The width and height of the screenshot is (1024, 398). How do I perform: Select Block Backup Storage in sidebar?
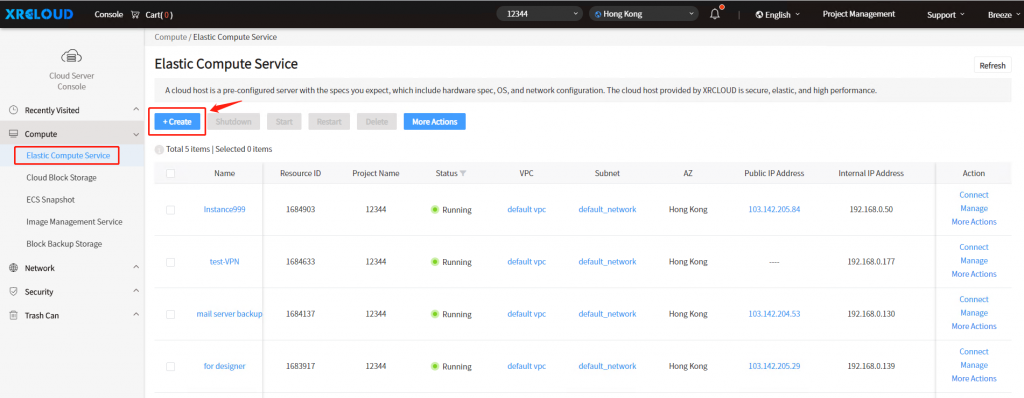click(64, 244)
